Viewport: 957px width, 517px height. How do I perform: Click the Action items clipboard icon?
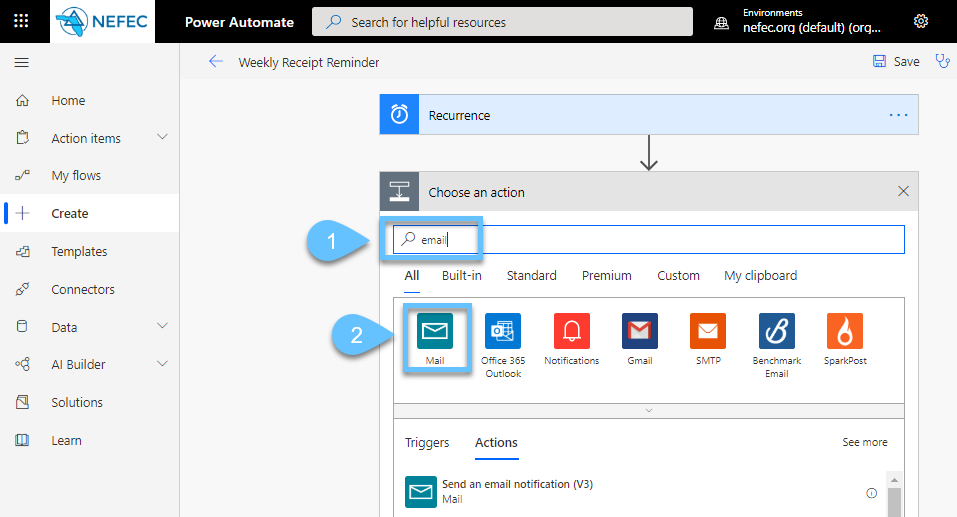click(22, 138)
